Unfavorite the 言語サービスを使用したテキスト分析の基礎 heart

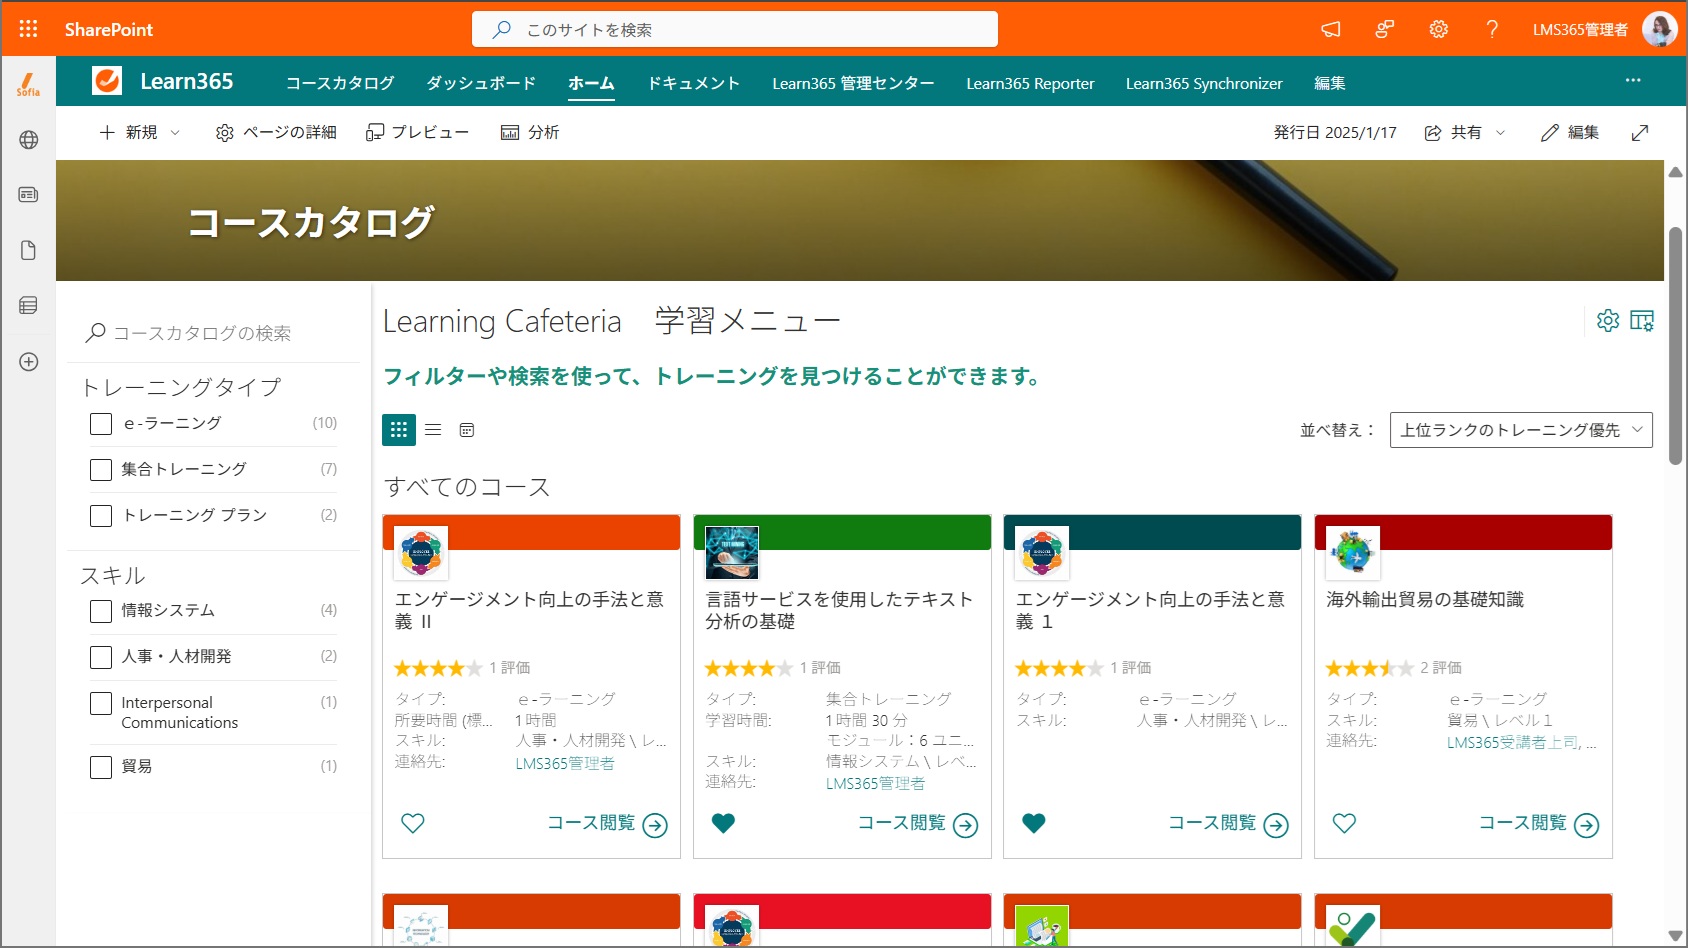click(x=723, y=823)
